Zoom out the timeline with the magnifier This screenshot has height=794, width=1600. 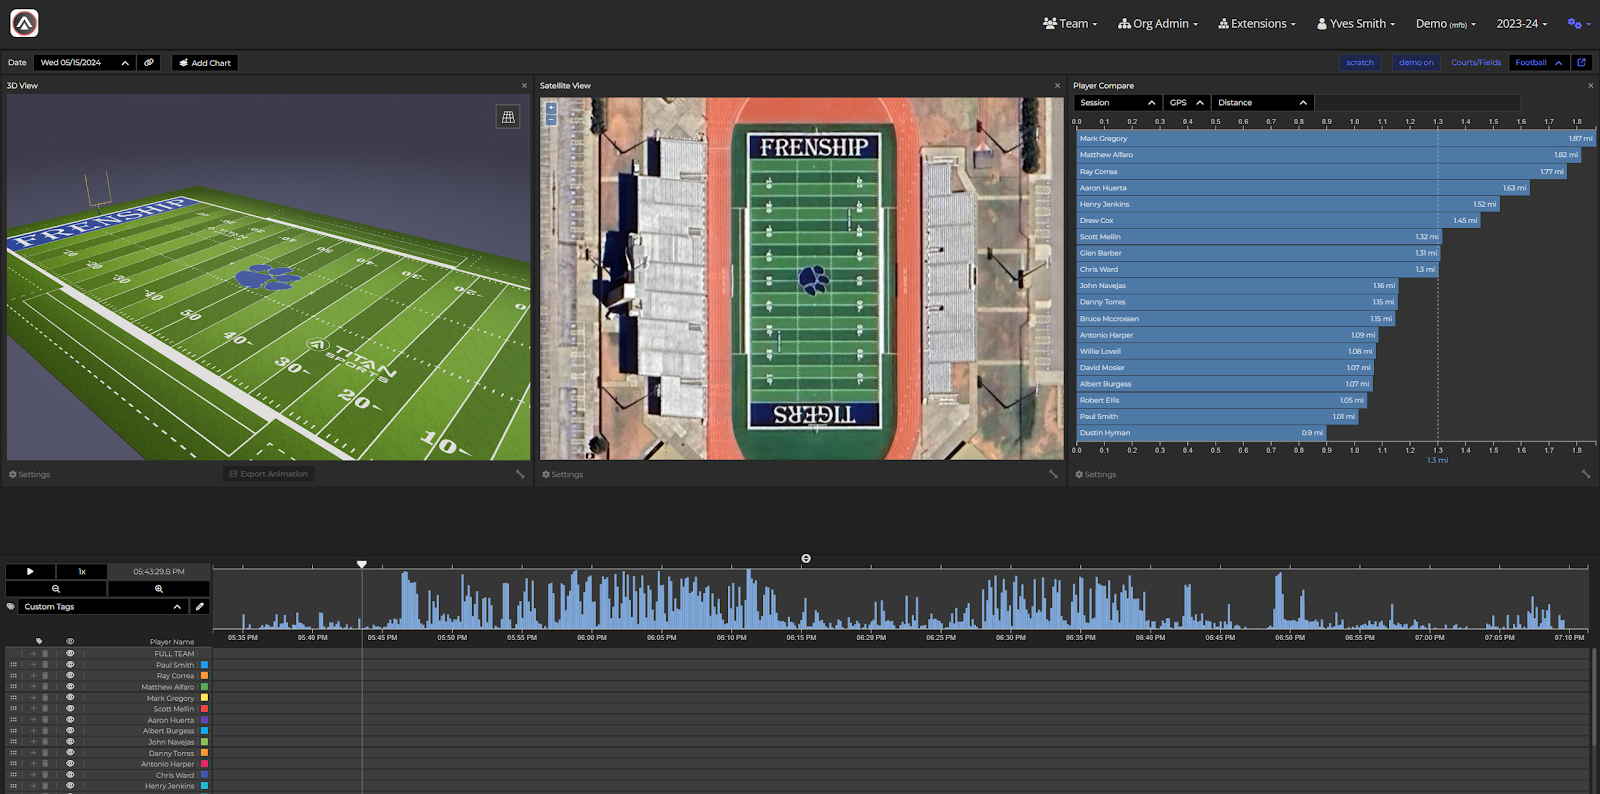[56, 589]
